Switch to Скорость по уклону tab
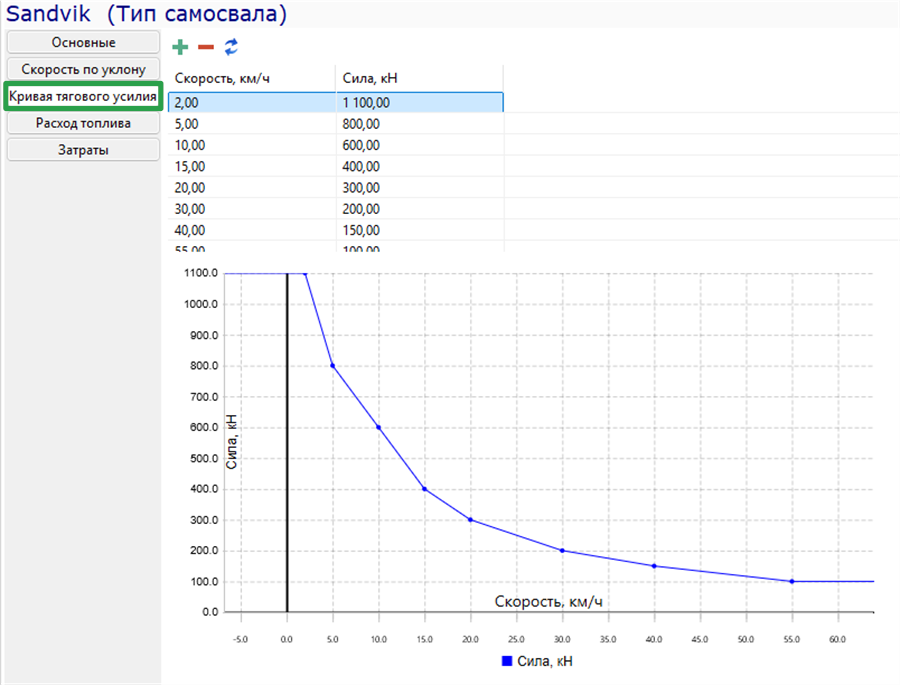The width and height of the screenshot is (900, 685). tap(83, 69)
